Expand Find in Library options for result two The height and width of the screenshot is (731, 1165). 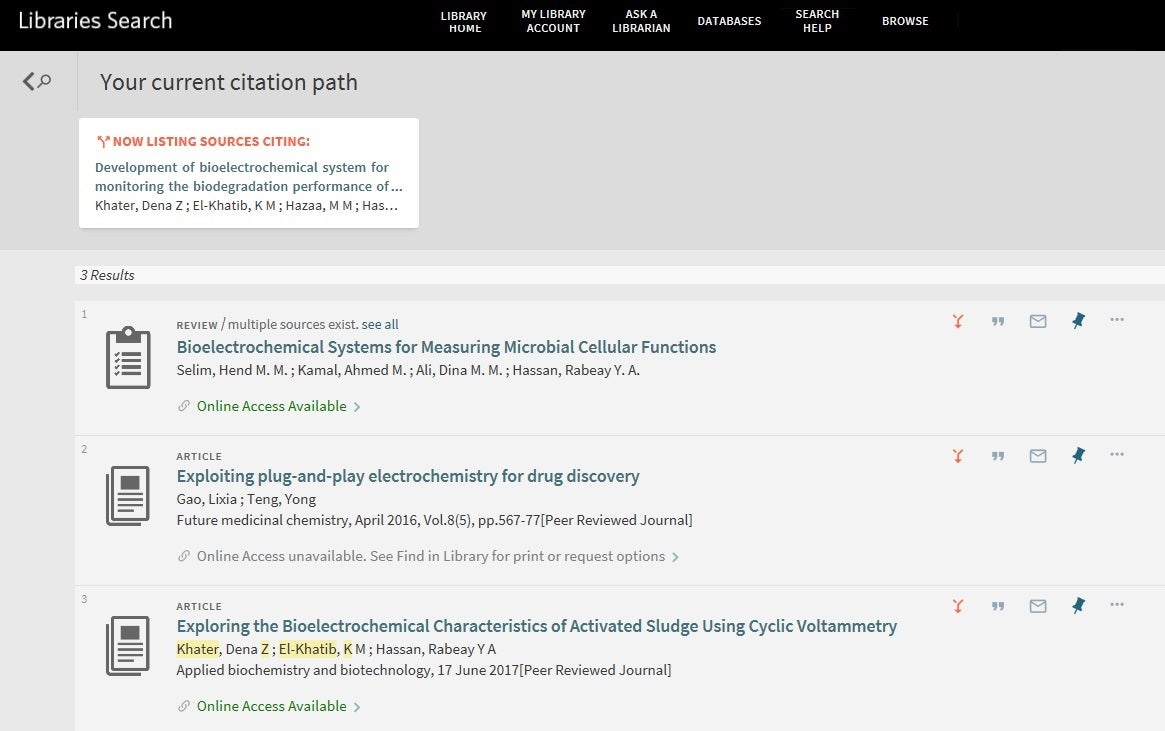[428, 555]
